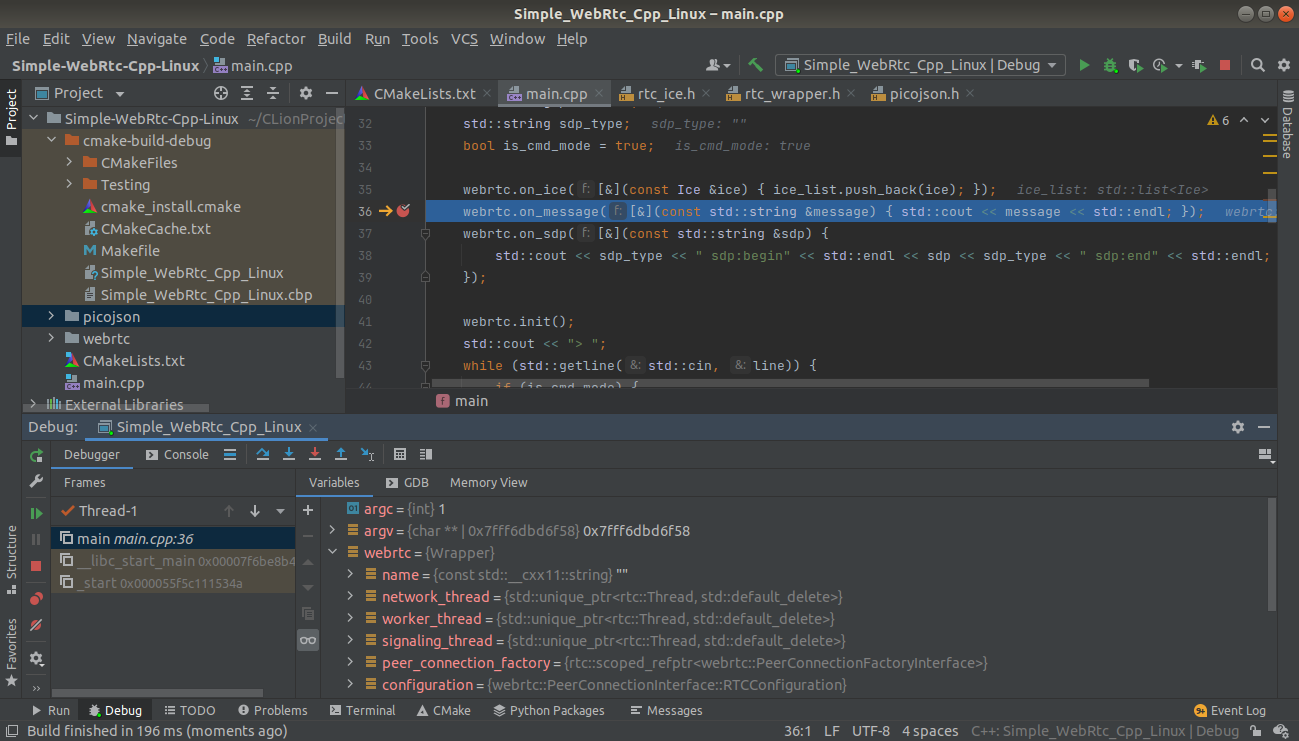This screenshot has height=741, width=1299.
Task: Click Run to Cursor icon
Action: coord(367,454)
